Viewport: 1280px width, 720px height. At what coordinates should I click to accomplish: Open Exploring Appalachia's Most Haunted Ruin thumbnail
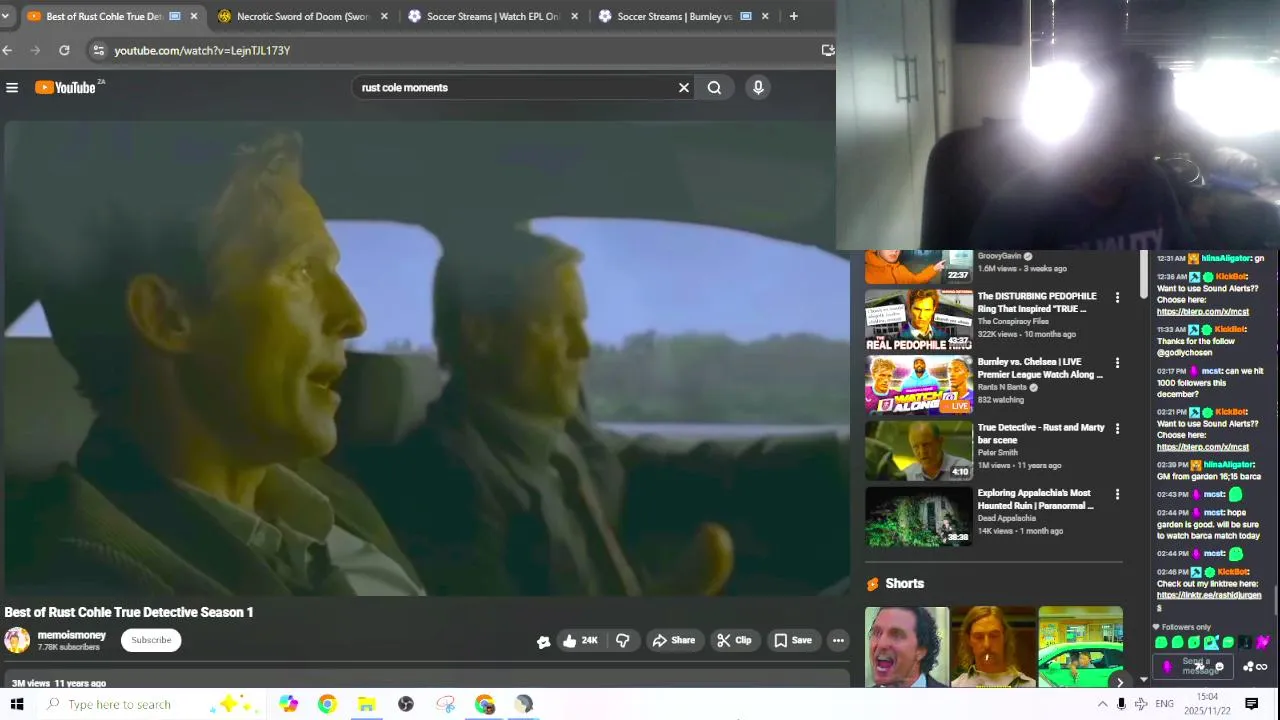[918, 516]
